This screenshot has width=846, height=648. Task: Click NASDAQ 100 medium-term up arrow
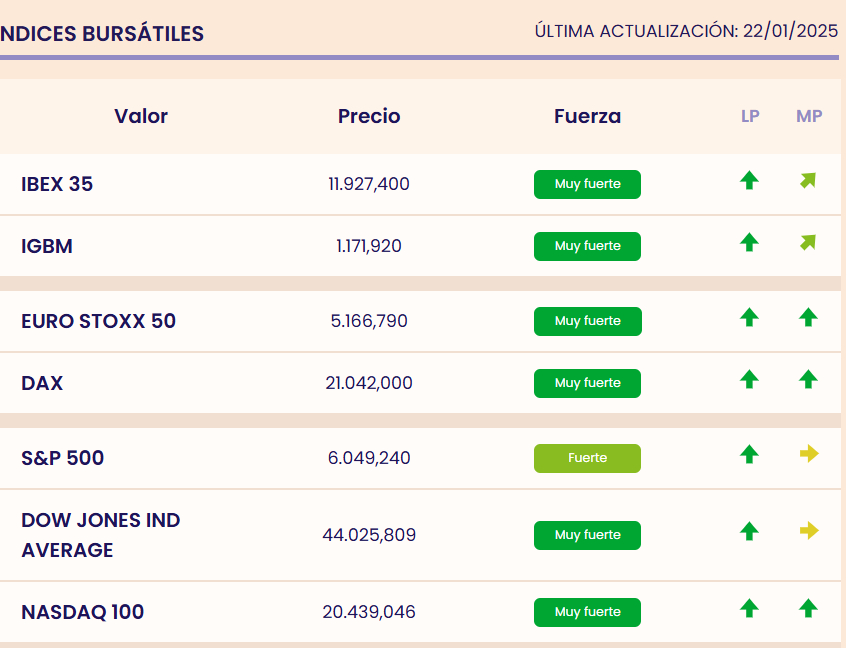[x=808, y=608]
